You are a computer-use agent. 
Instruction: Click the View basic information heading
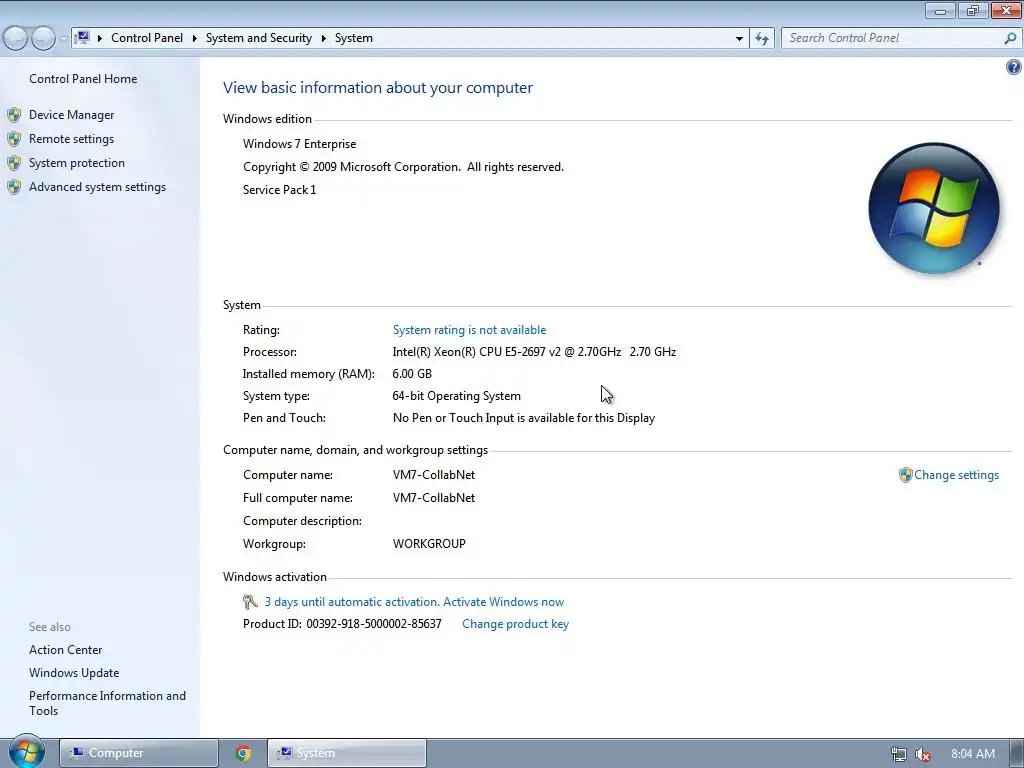click(377, 88)
